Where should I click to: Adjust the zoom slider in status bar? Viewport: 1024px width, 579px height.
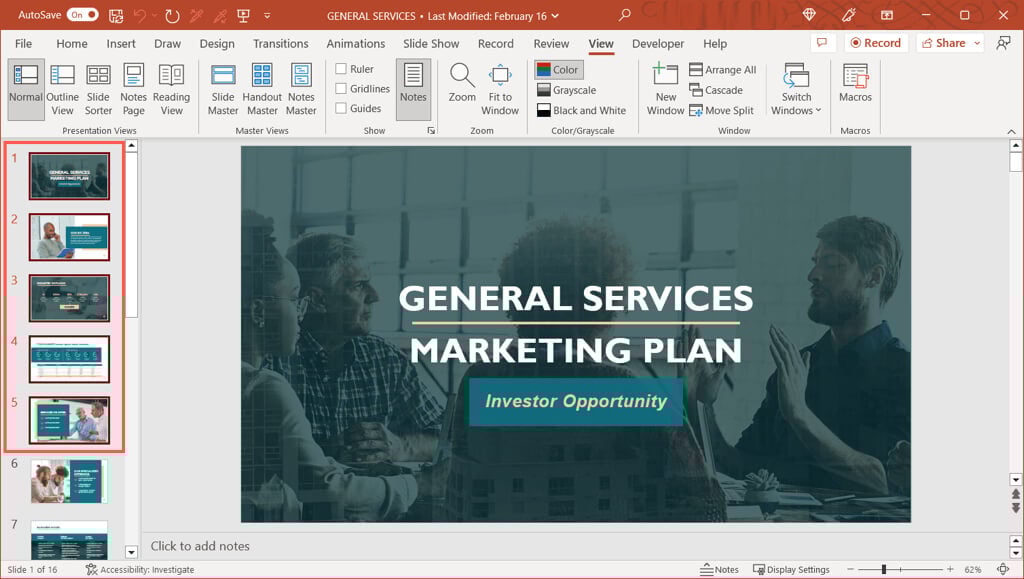pyautogui.click(x=884, y=569)
